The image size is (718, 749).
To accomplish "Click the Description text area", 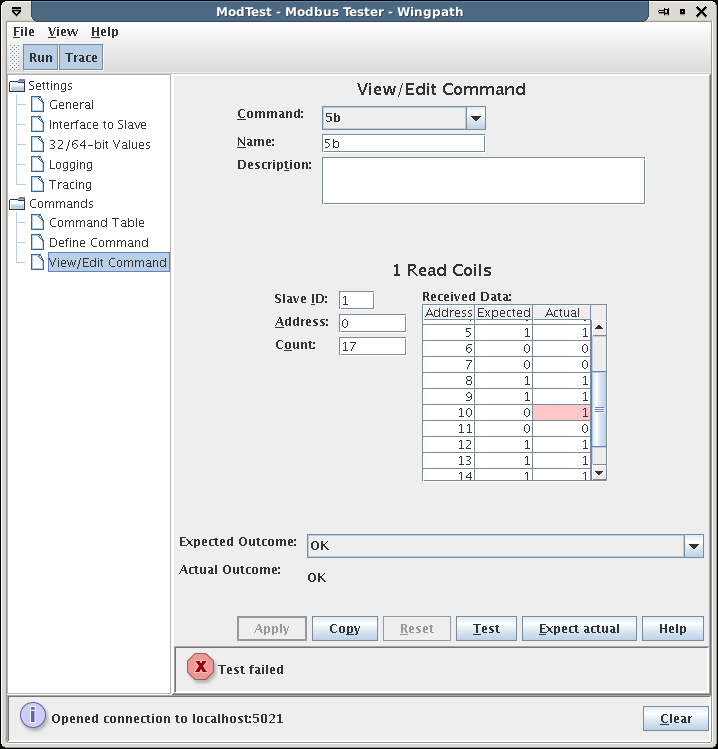I will coord(483,181).
